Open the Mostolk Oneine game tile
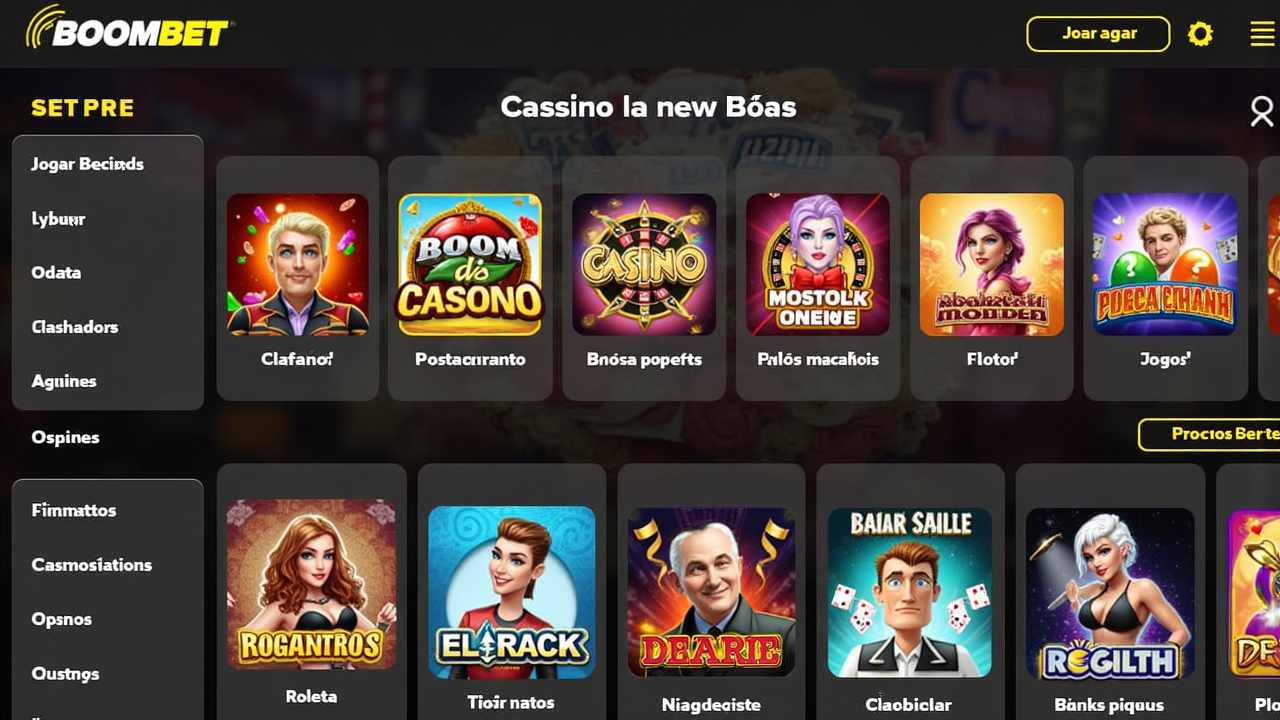 [818, 265]
